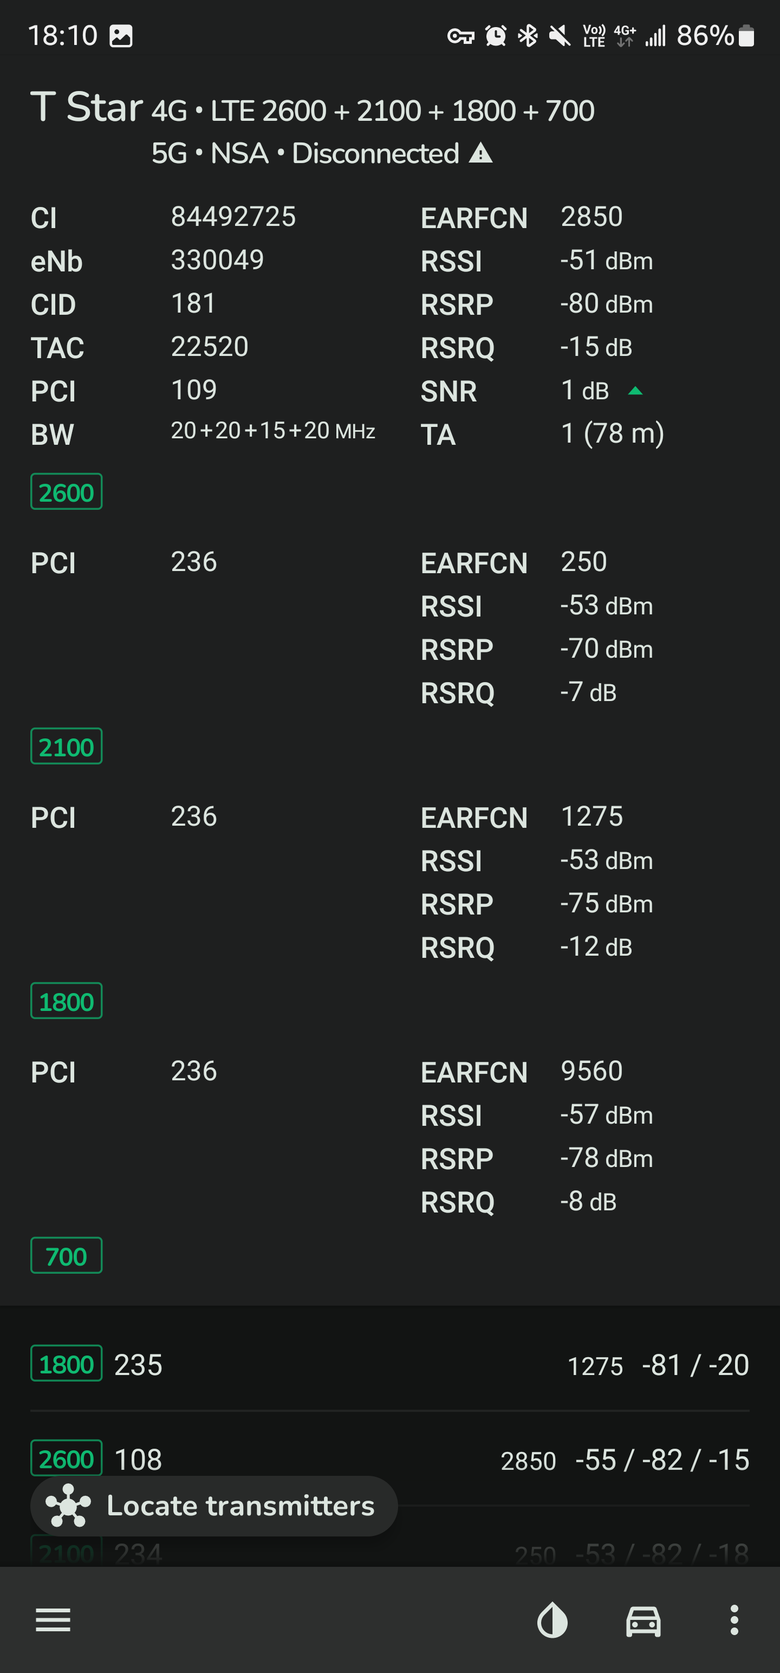Open neighbor cell 2600 PCI 108 row

coord(390,1460)
